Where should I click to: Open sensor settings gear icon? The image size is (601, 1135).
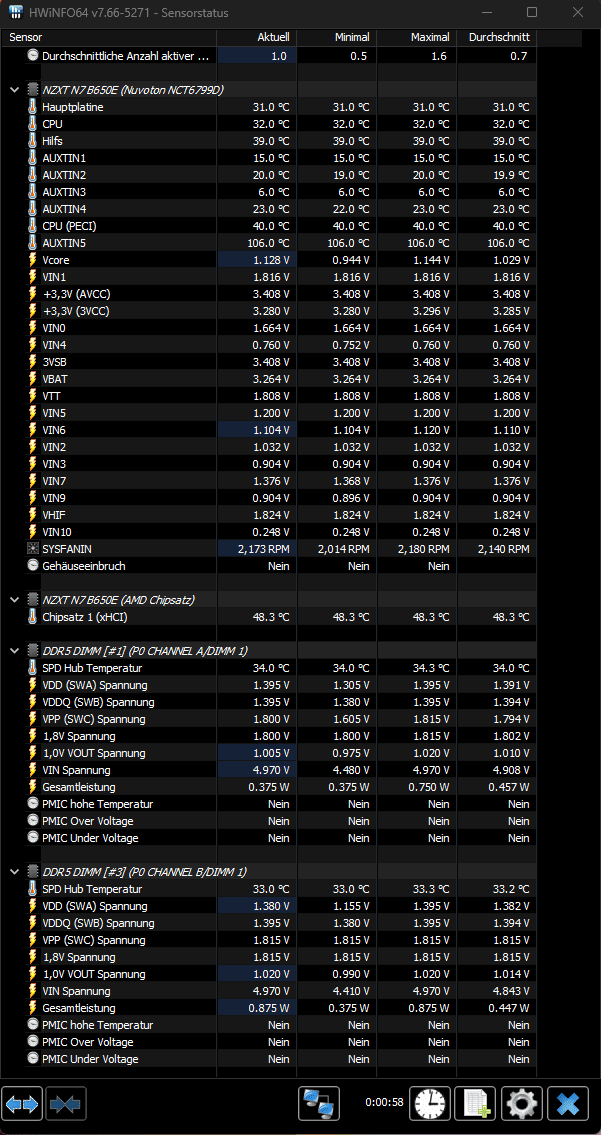click(x=522, y=1105)
